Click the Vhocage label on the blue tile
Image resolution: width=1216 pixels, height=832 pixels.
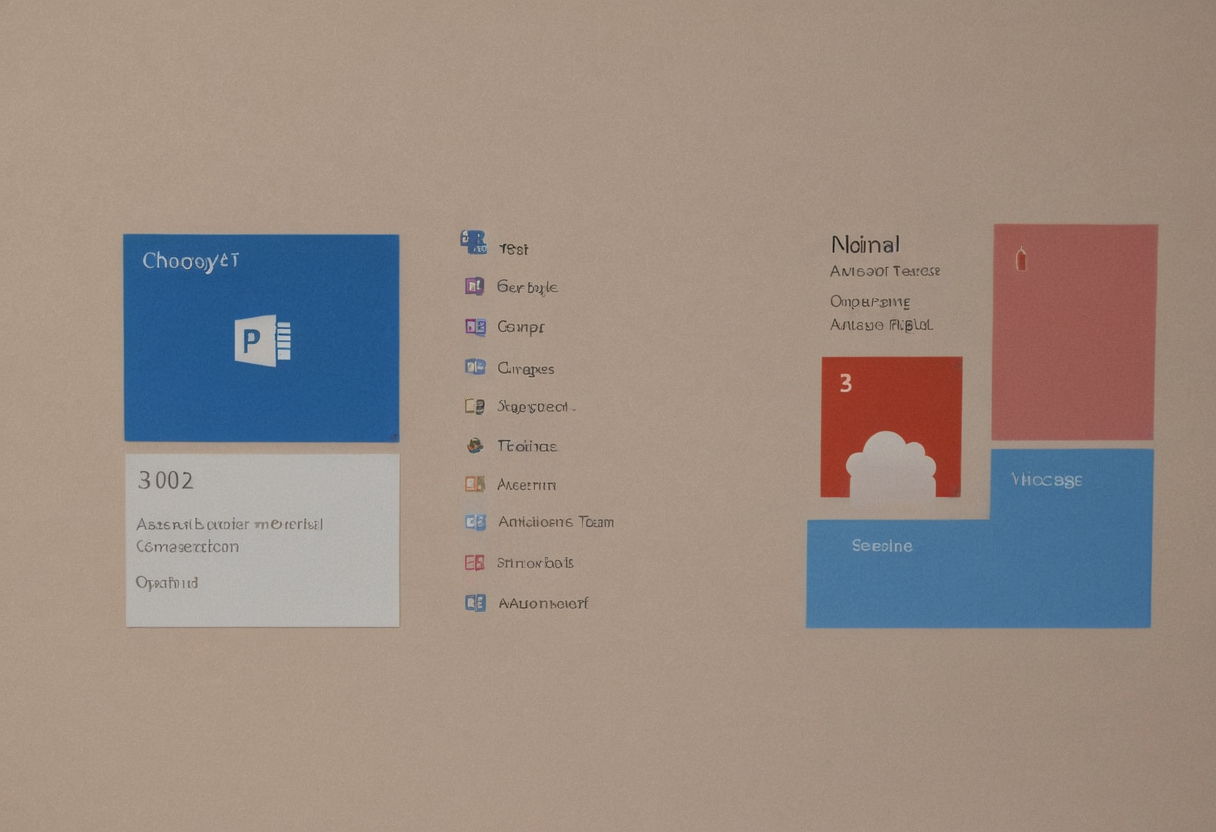click(1047, 480)
